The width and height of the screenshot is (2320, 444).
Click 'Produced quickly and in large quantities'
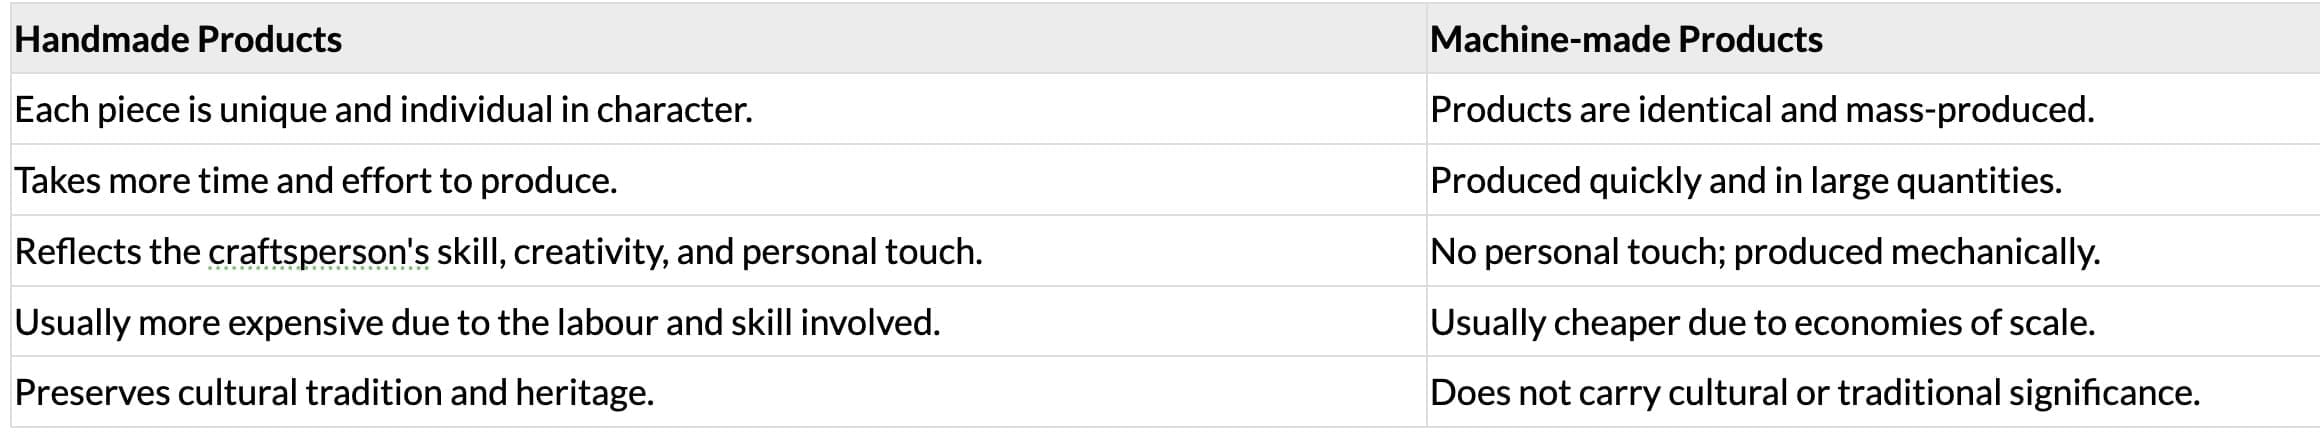[x=1745, y=181]
